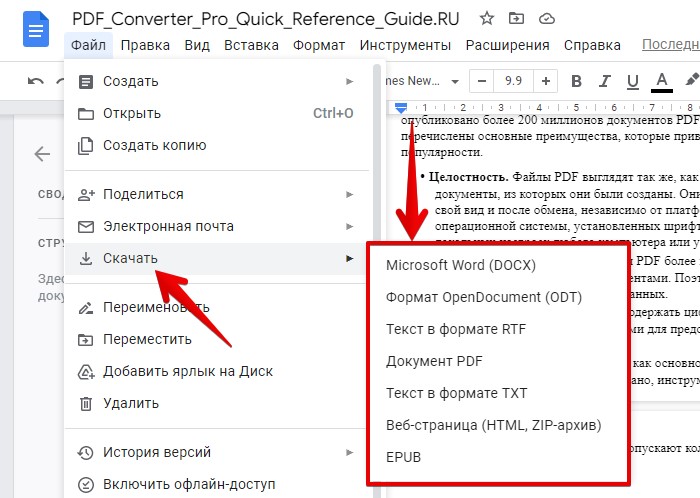Open the Вставка menu

coord(251,46)
